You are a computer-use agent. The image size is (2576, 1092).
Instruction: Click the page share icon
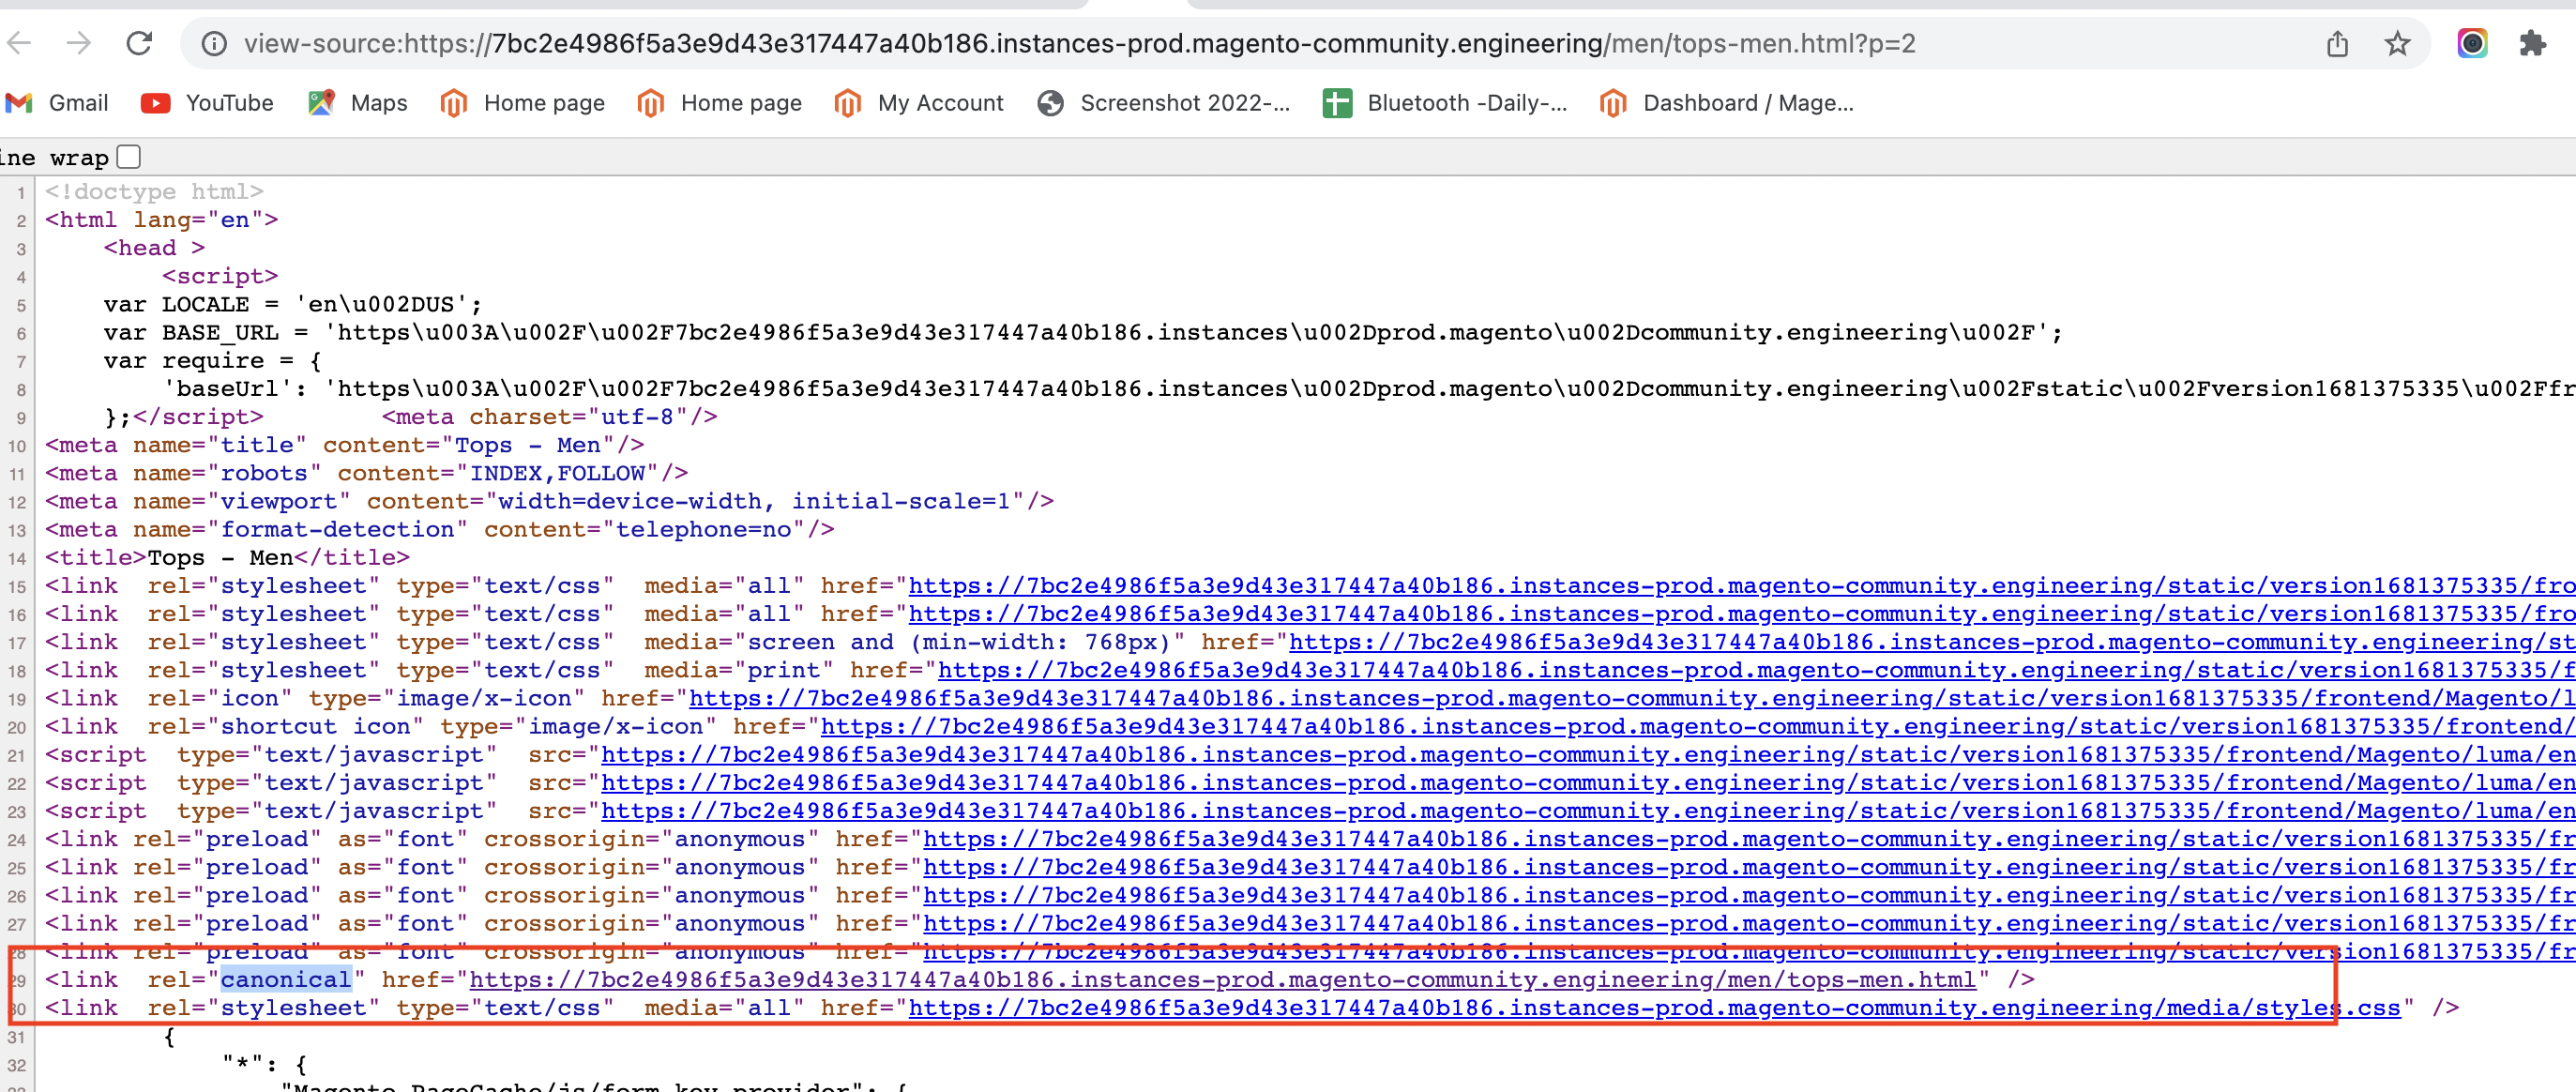click(x=2338, y=43)
